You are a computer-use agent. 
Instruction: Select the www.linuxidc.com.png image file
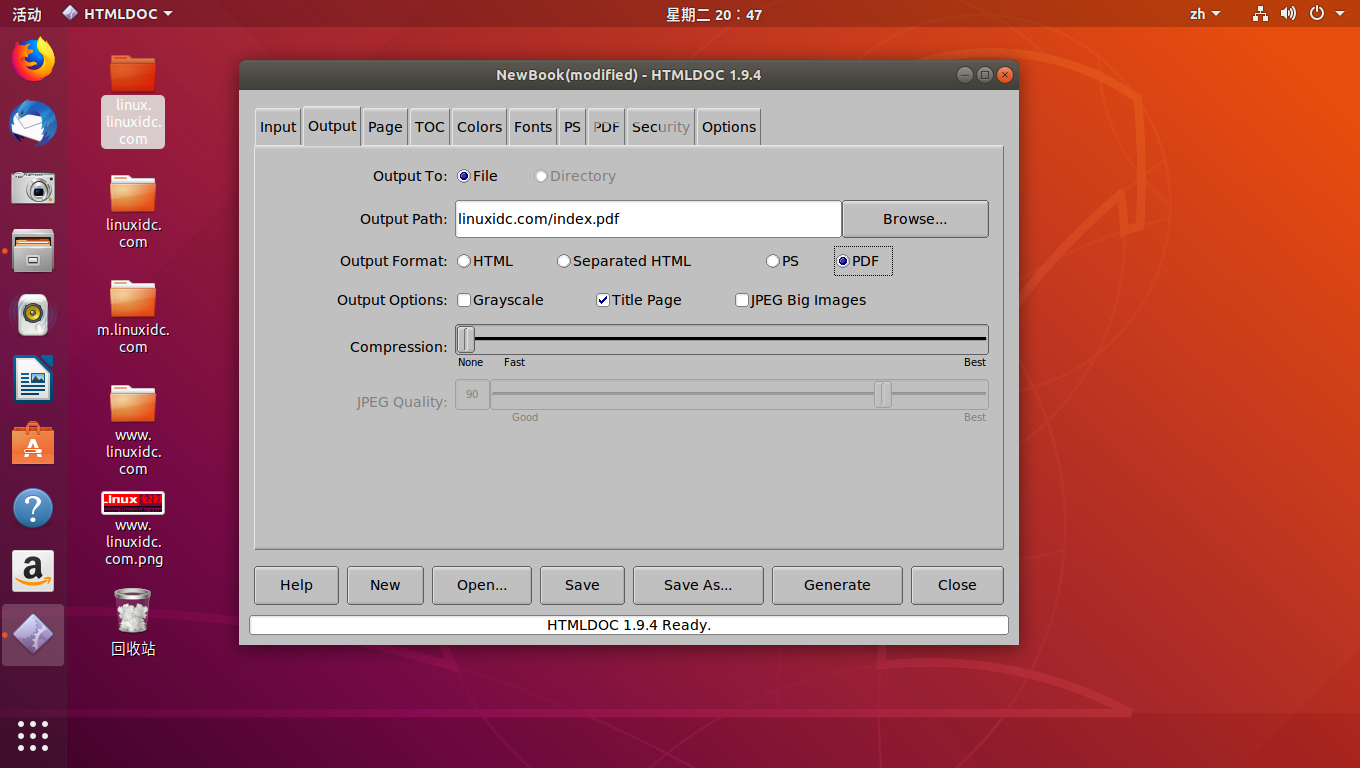(133, 529)
